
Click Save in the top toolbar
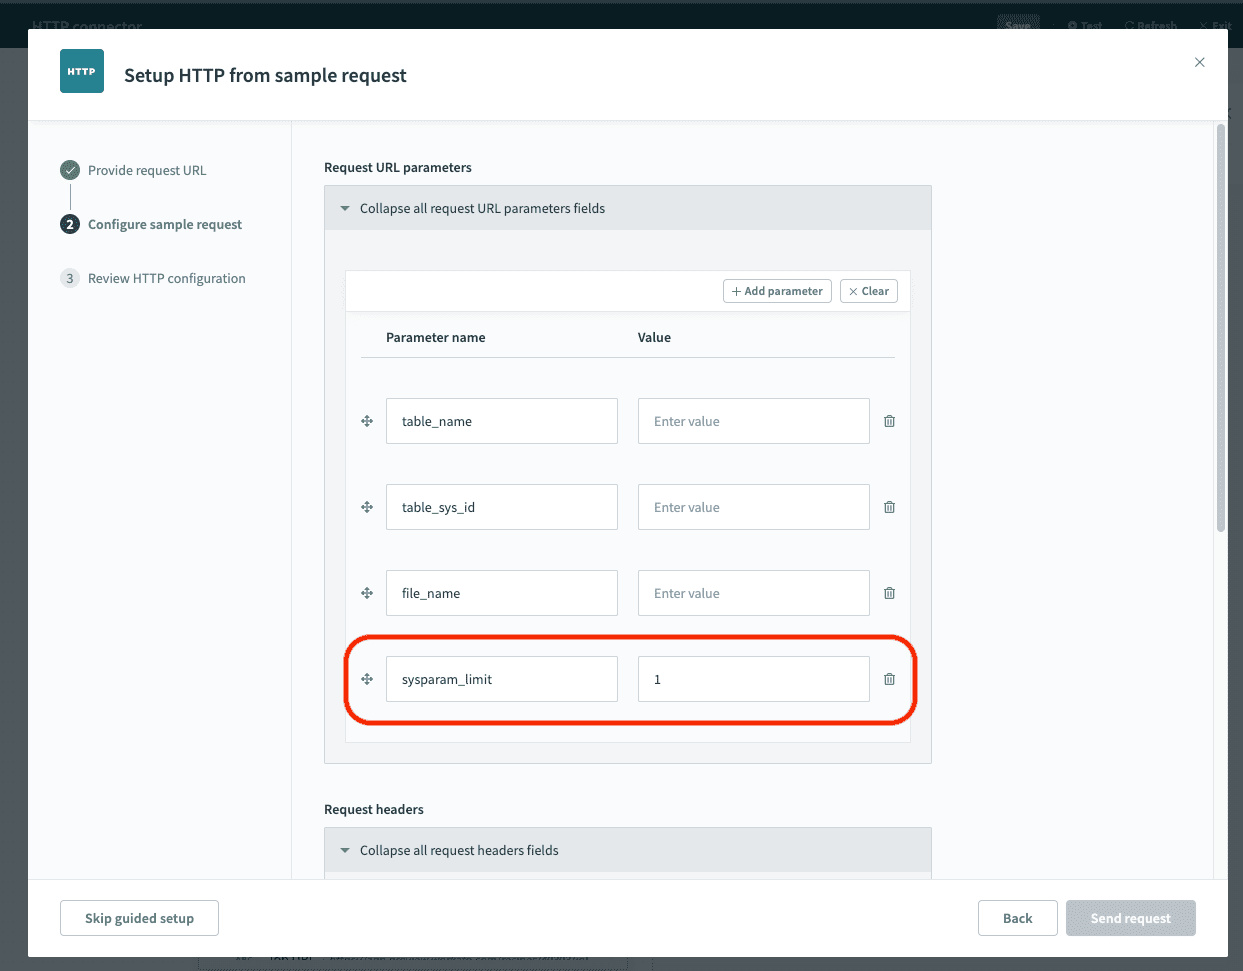click(1017, 25)
